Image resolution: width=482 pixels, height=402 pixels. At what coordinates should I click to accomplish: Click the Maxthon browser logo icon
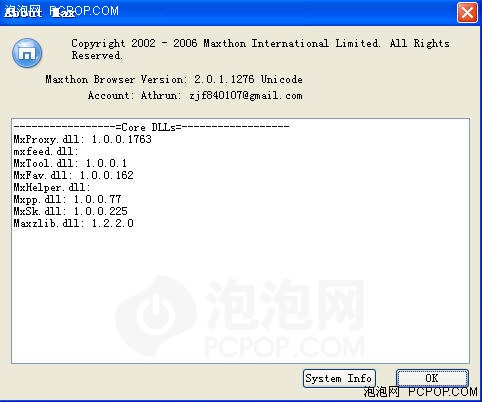27,53
